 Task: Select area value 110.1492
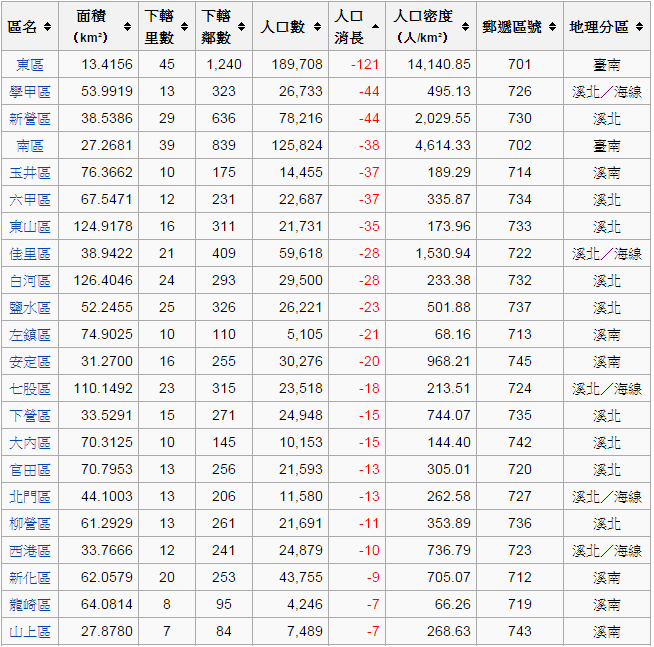pos(103,388)
